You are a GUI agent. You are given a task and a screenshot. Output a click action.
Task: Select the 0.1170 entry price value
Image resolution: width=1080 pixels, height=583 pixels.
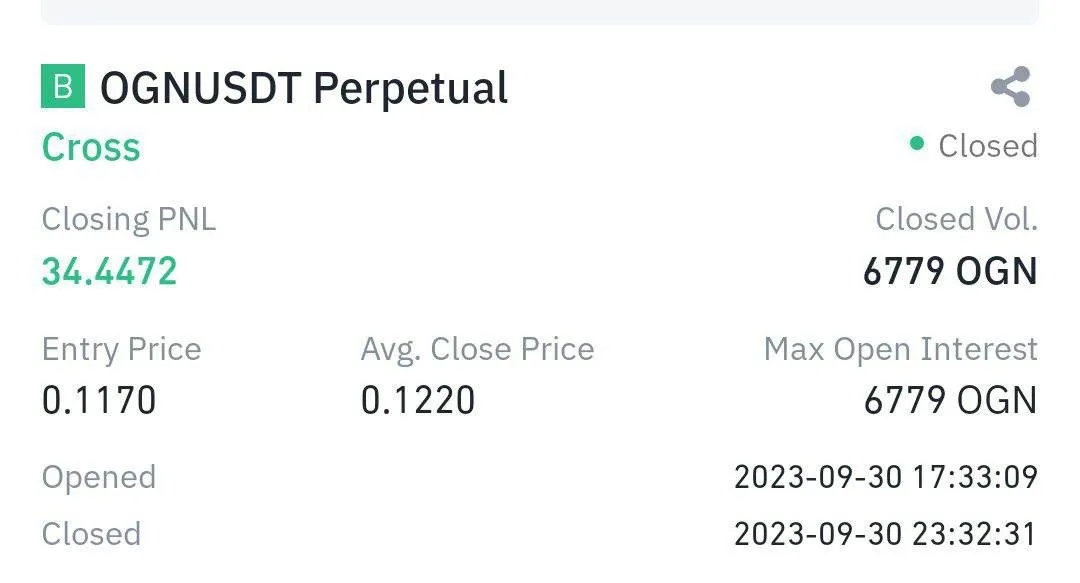click(x=99, y=401)
